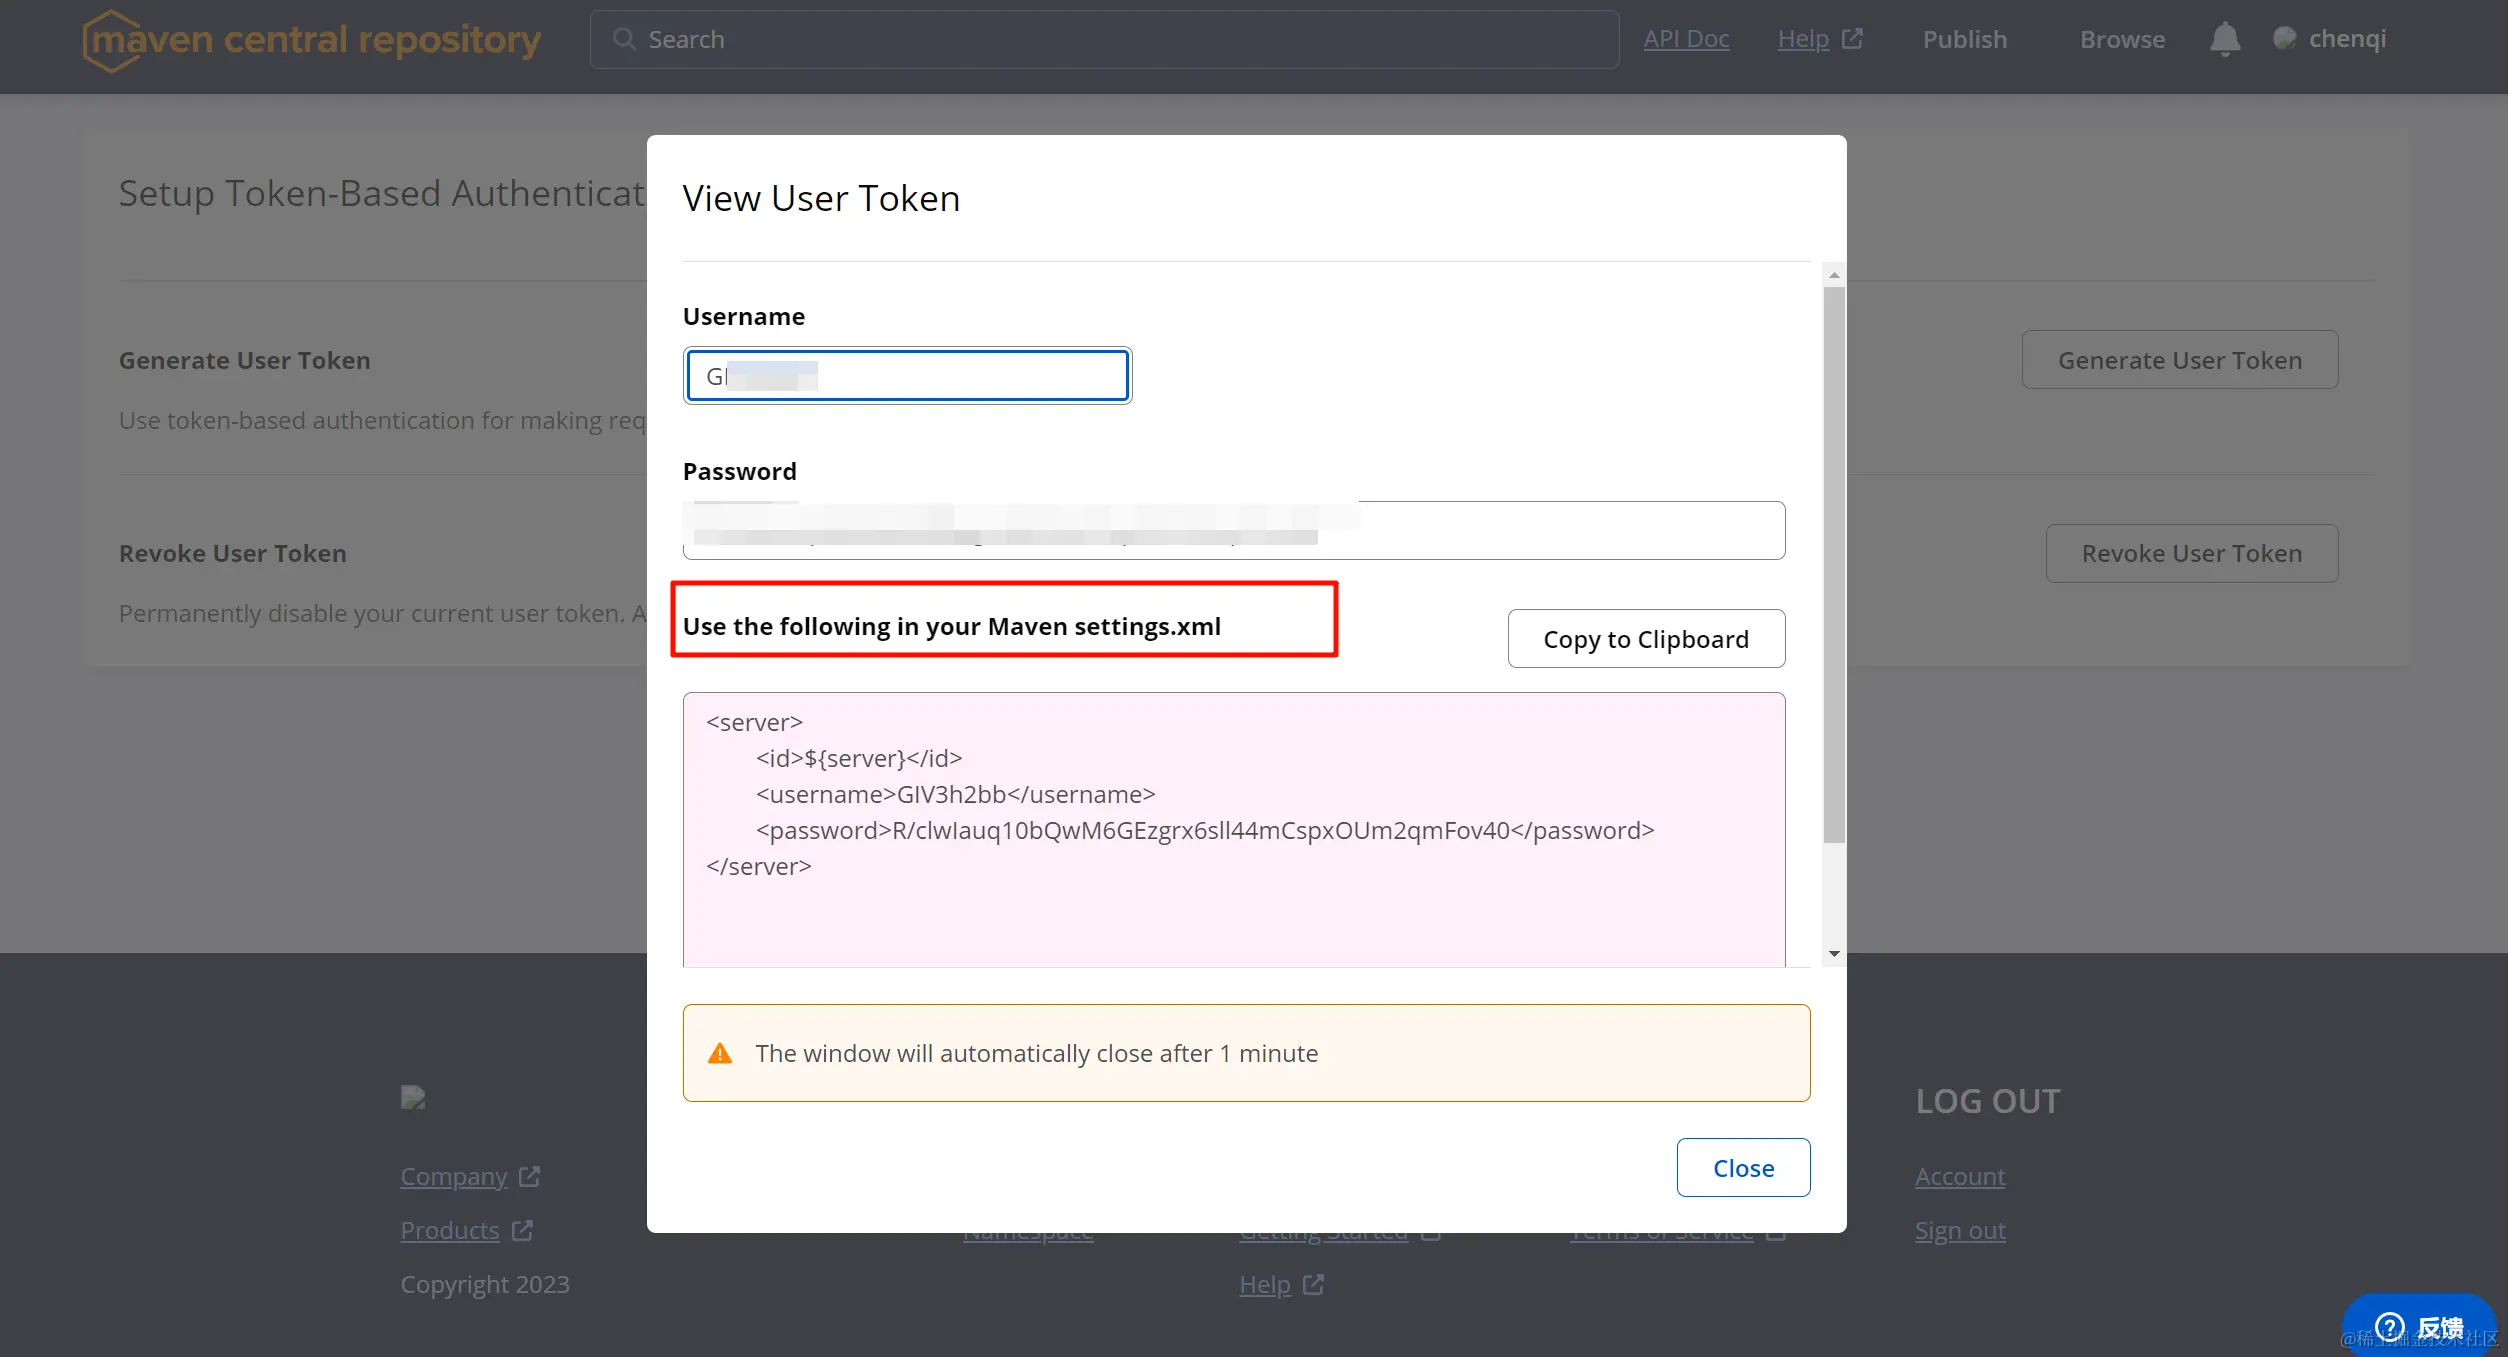Screen dimensions: 2508x1357
Task: Click the external link icon beside Help
Action: [x=1852, y=38]
